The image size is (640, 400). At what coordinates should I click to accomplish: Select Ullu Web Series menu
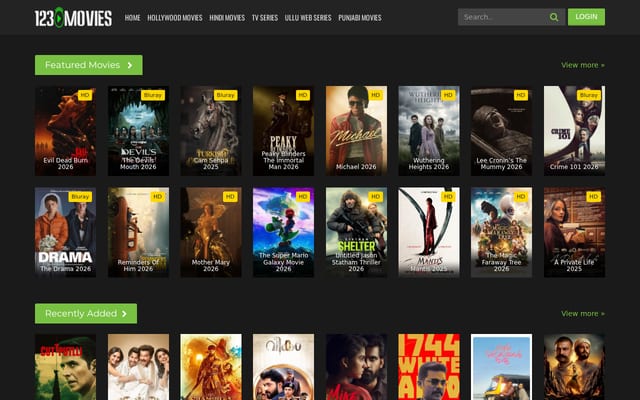(x=308, y=18)
